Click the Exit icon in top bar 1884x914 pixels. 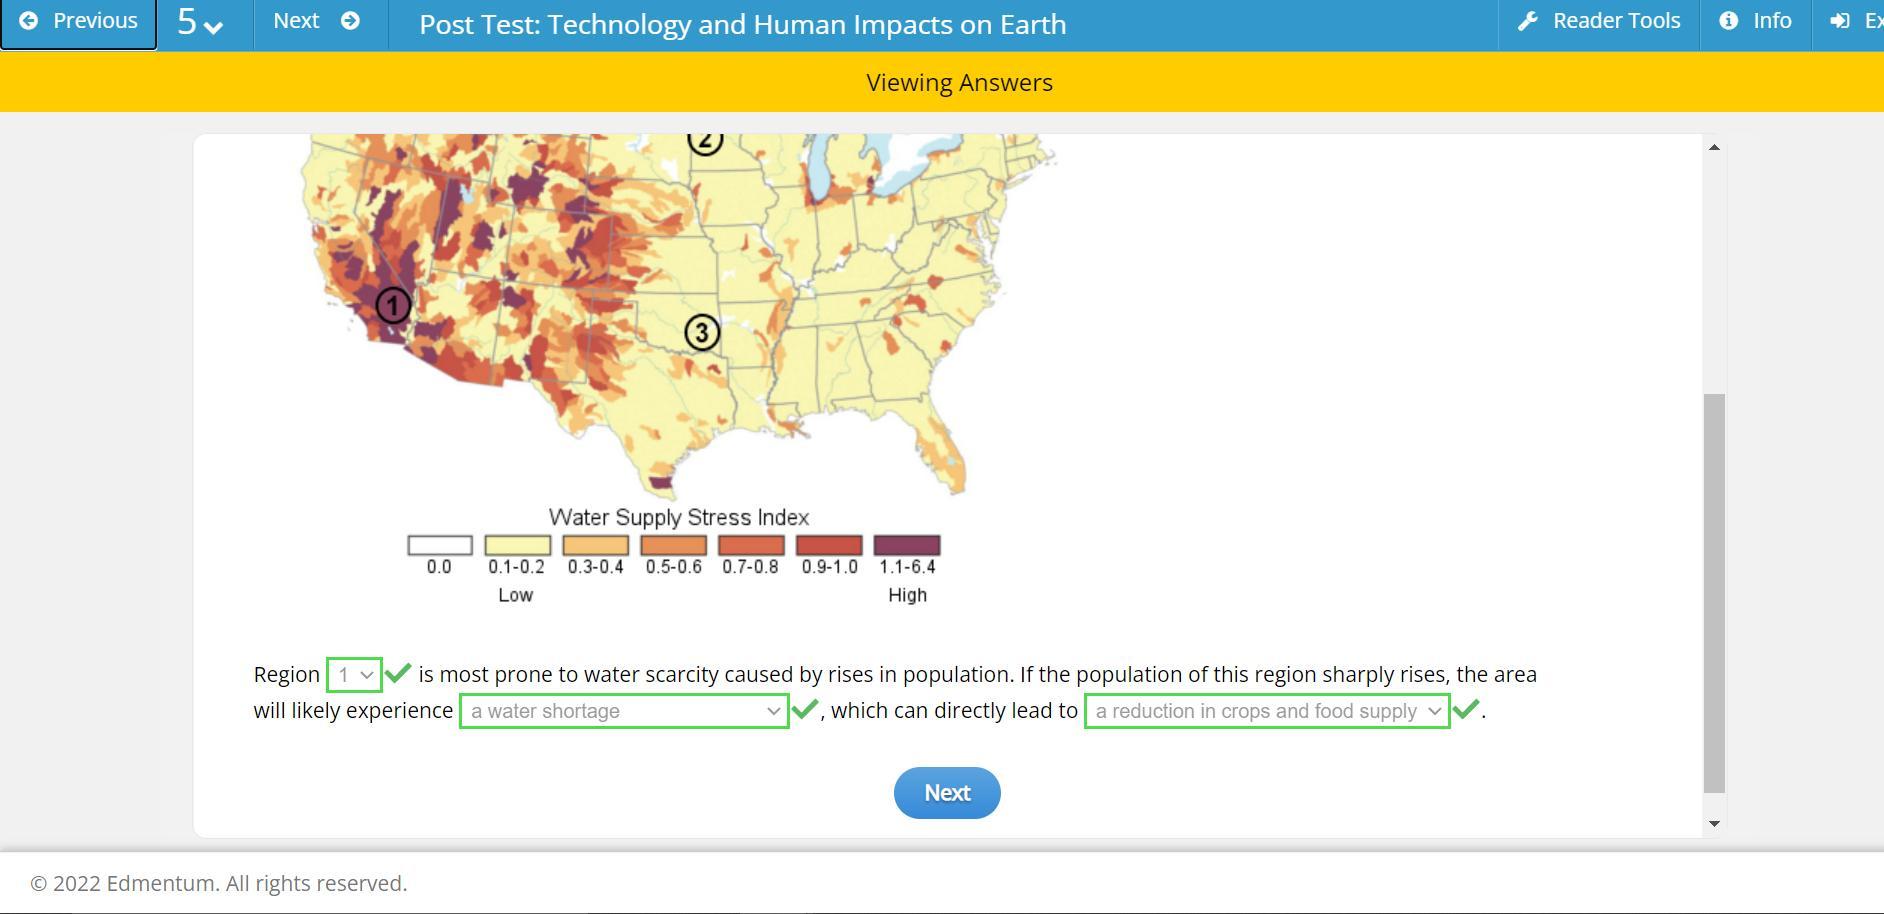point(1840,21)
